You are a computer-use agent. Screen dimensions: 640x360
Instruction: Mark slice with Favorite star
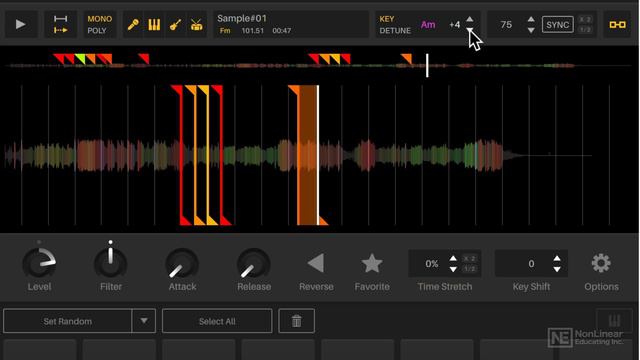372,263
